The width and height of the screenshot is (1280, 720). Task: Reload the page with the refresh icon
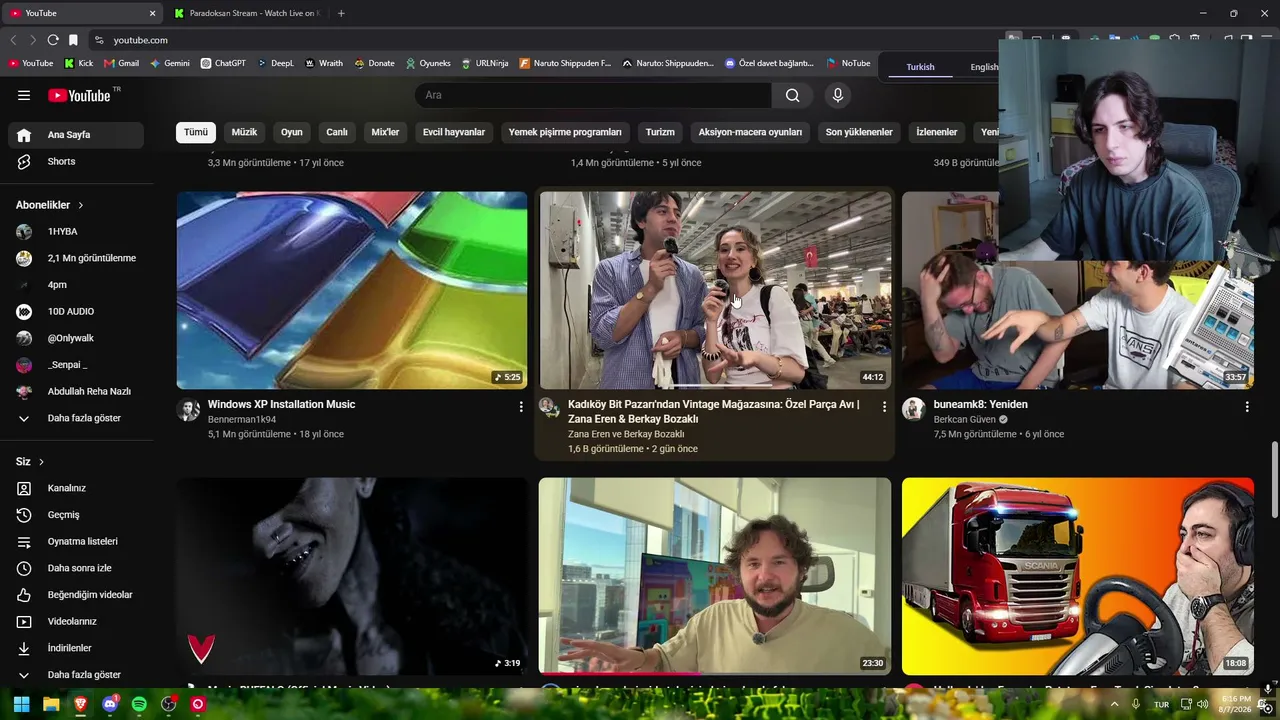pos(53,40)
